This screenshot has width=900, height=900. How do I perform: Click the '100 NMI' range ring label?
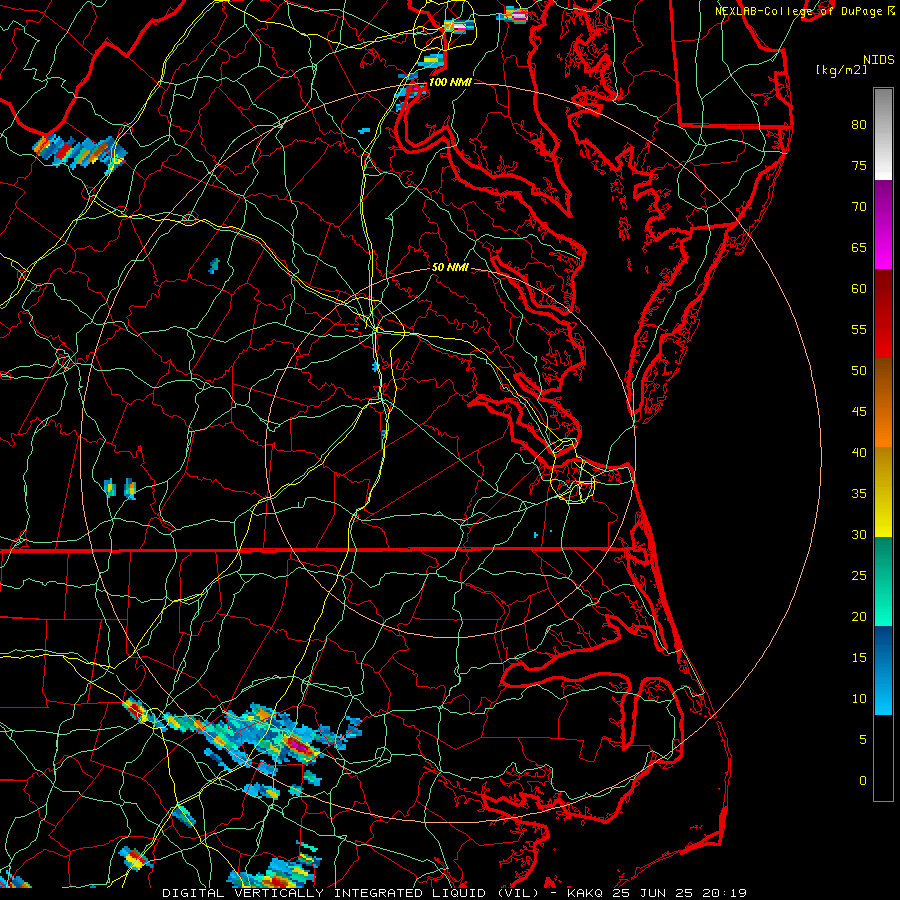(450, 82)
